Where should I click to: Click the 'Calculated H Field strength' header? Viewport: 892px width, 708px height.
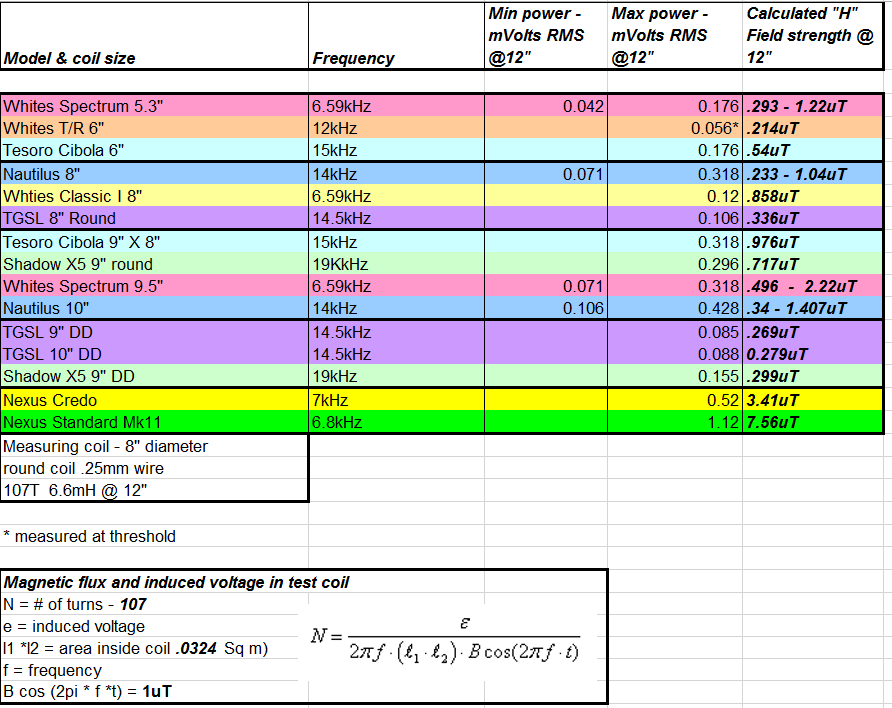point(813,36)
